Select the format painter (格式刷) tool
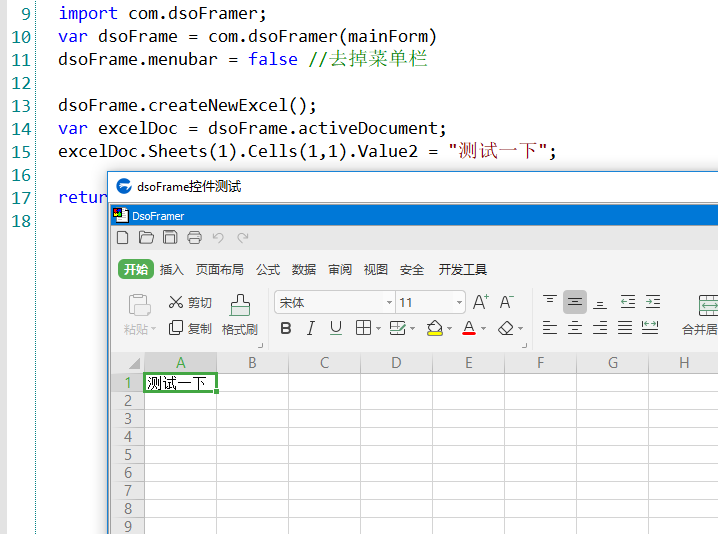 pyautogui.click(x=240, y=314)
